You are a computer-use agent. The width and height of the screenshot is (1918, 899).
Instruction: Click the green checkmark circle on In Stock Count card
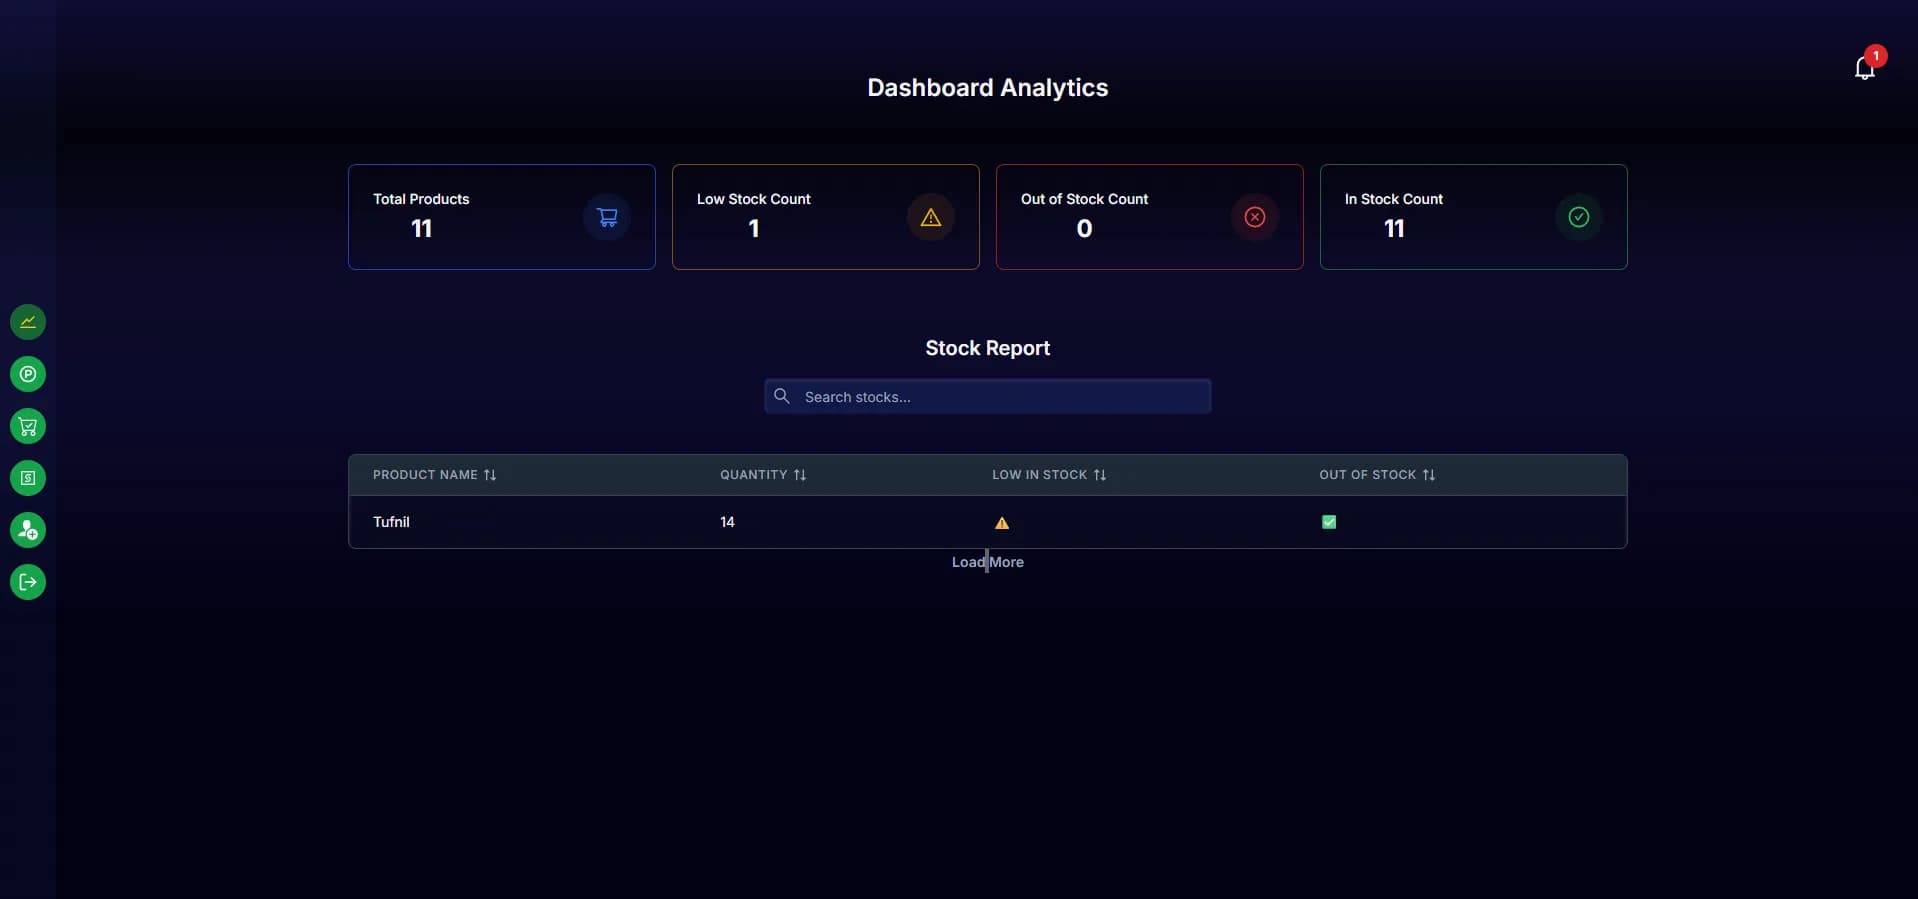pos(1579,217)
